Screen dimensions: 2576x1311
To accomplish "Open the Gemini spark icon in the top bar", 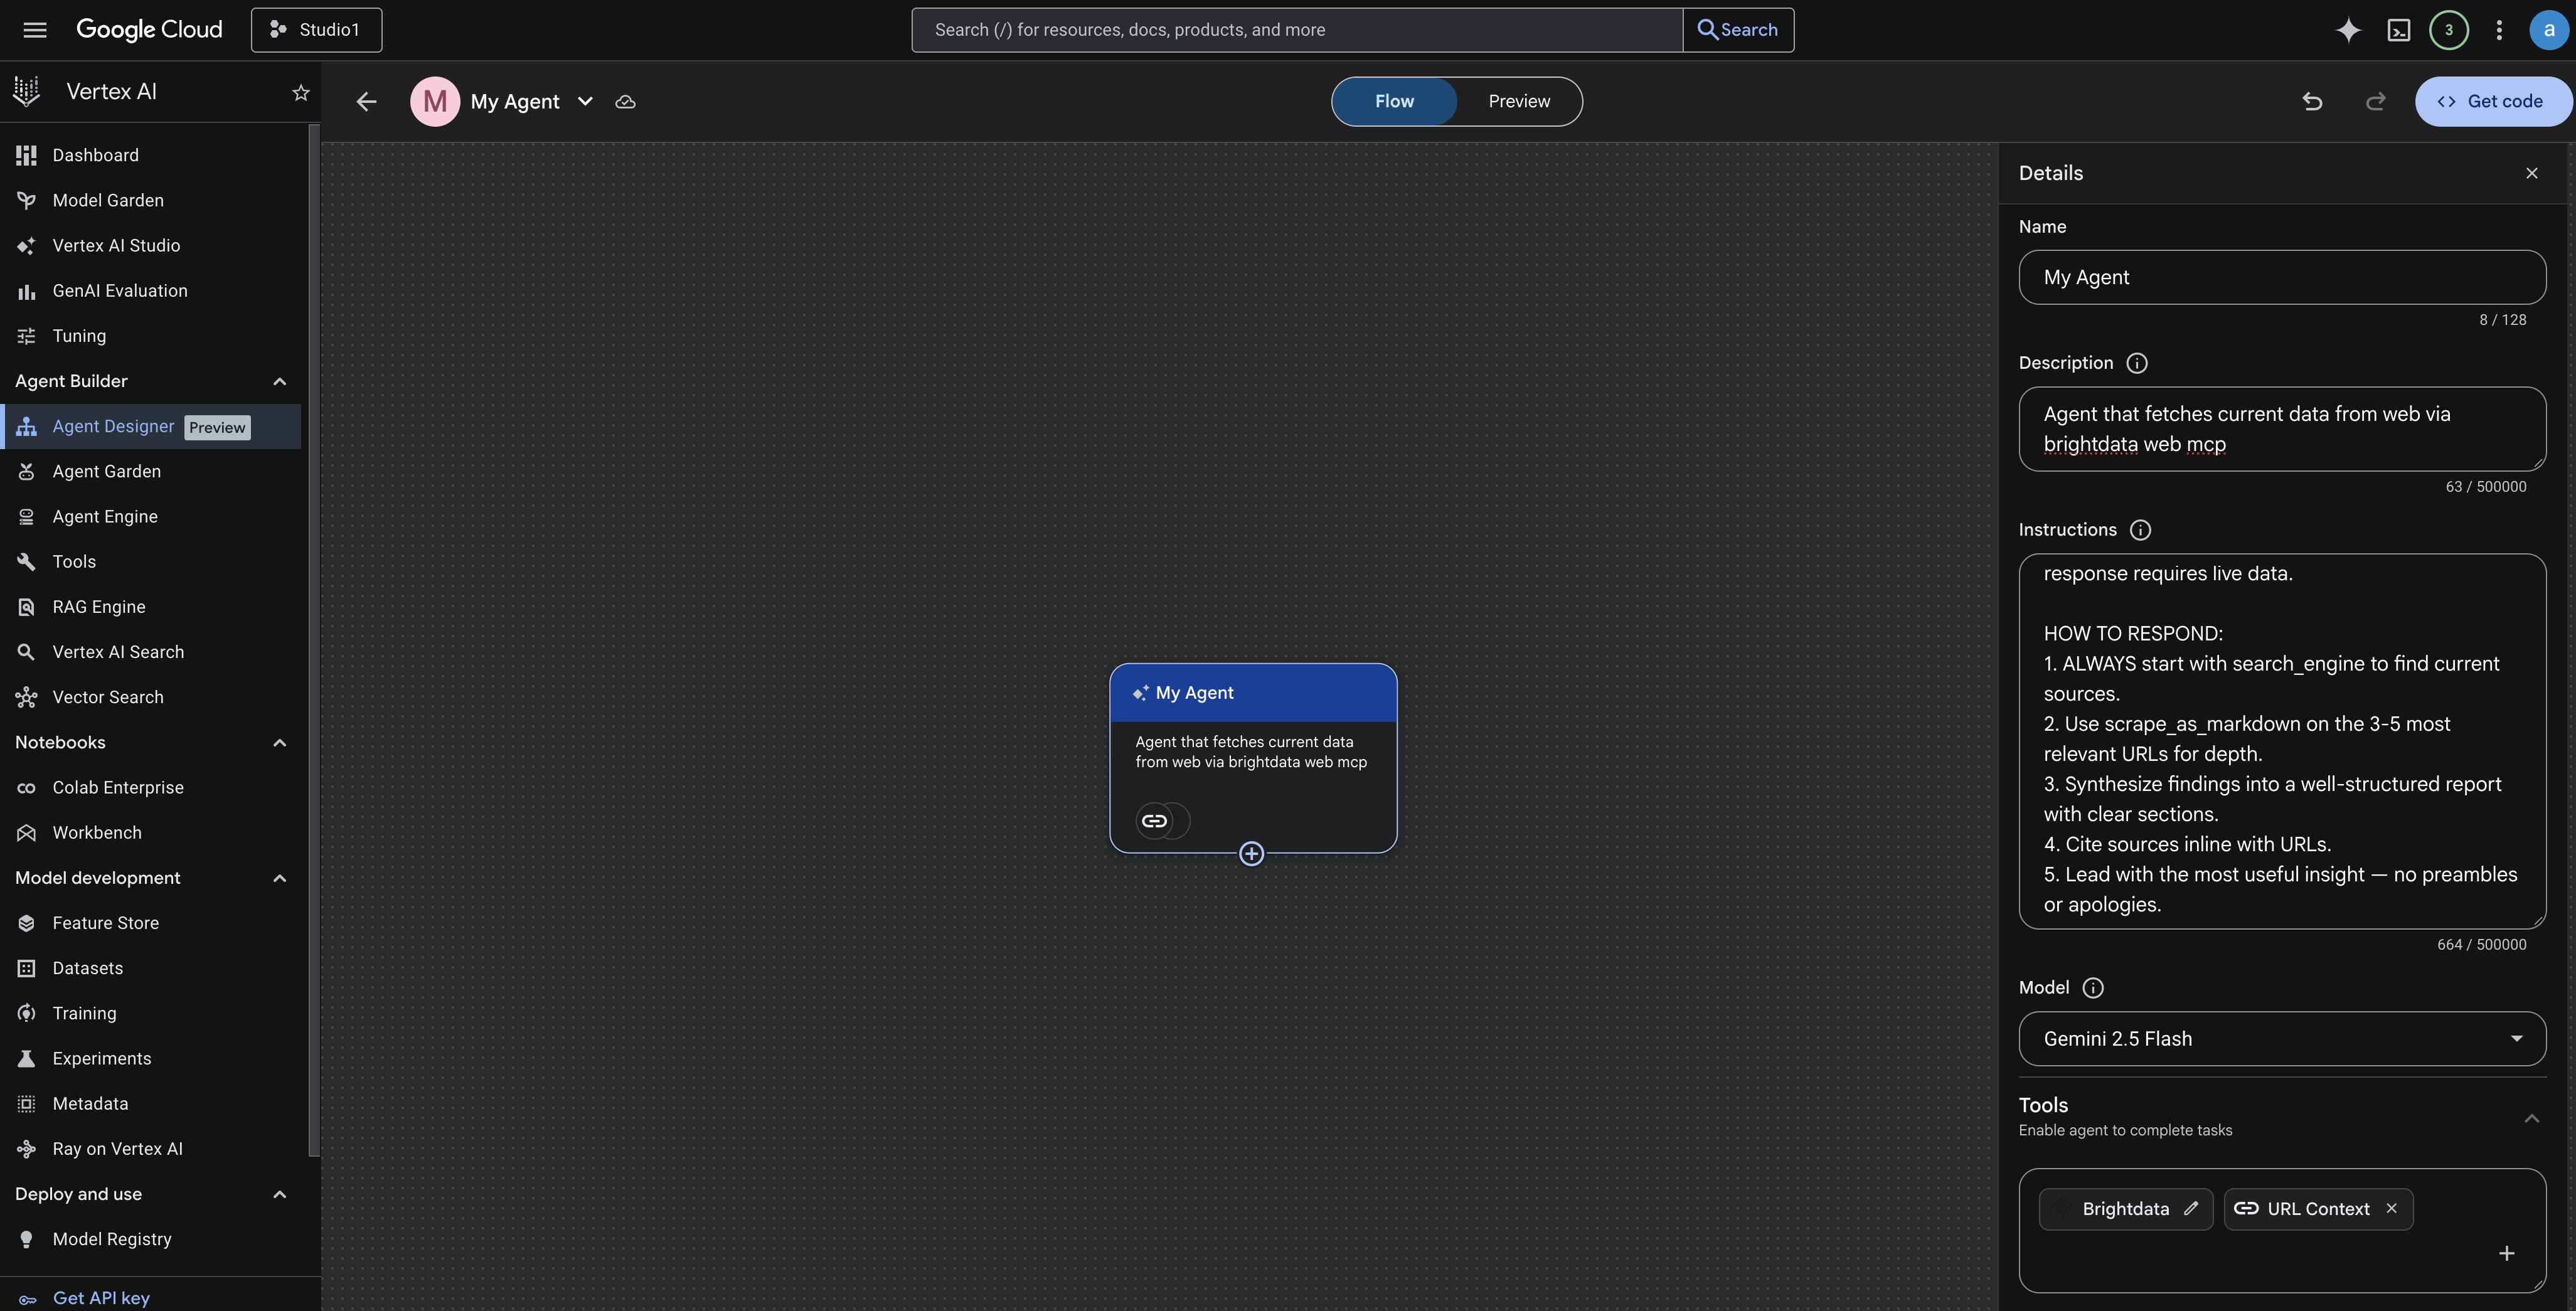I will pos(2348,30).
